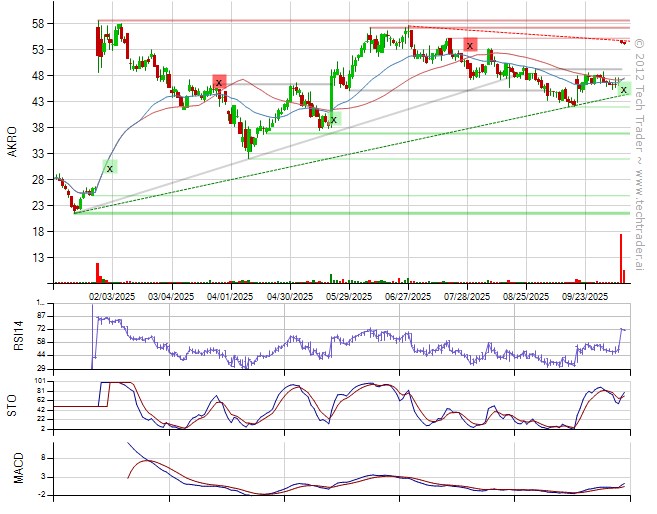Viewport: 657px width, 514px height.
Task: Click the 58 price level on y-axis
Action: pos(38,23)
